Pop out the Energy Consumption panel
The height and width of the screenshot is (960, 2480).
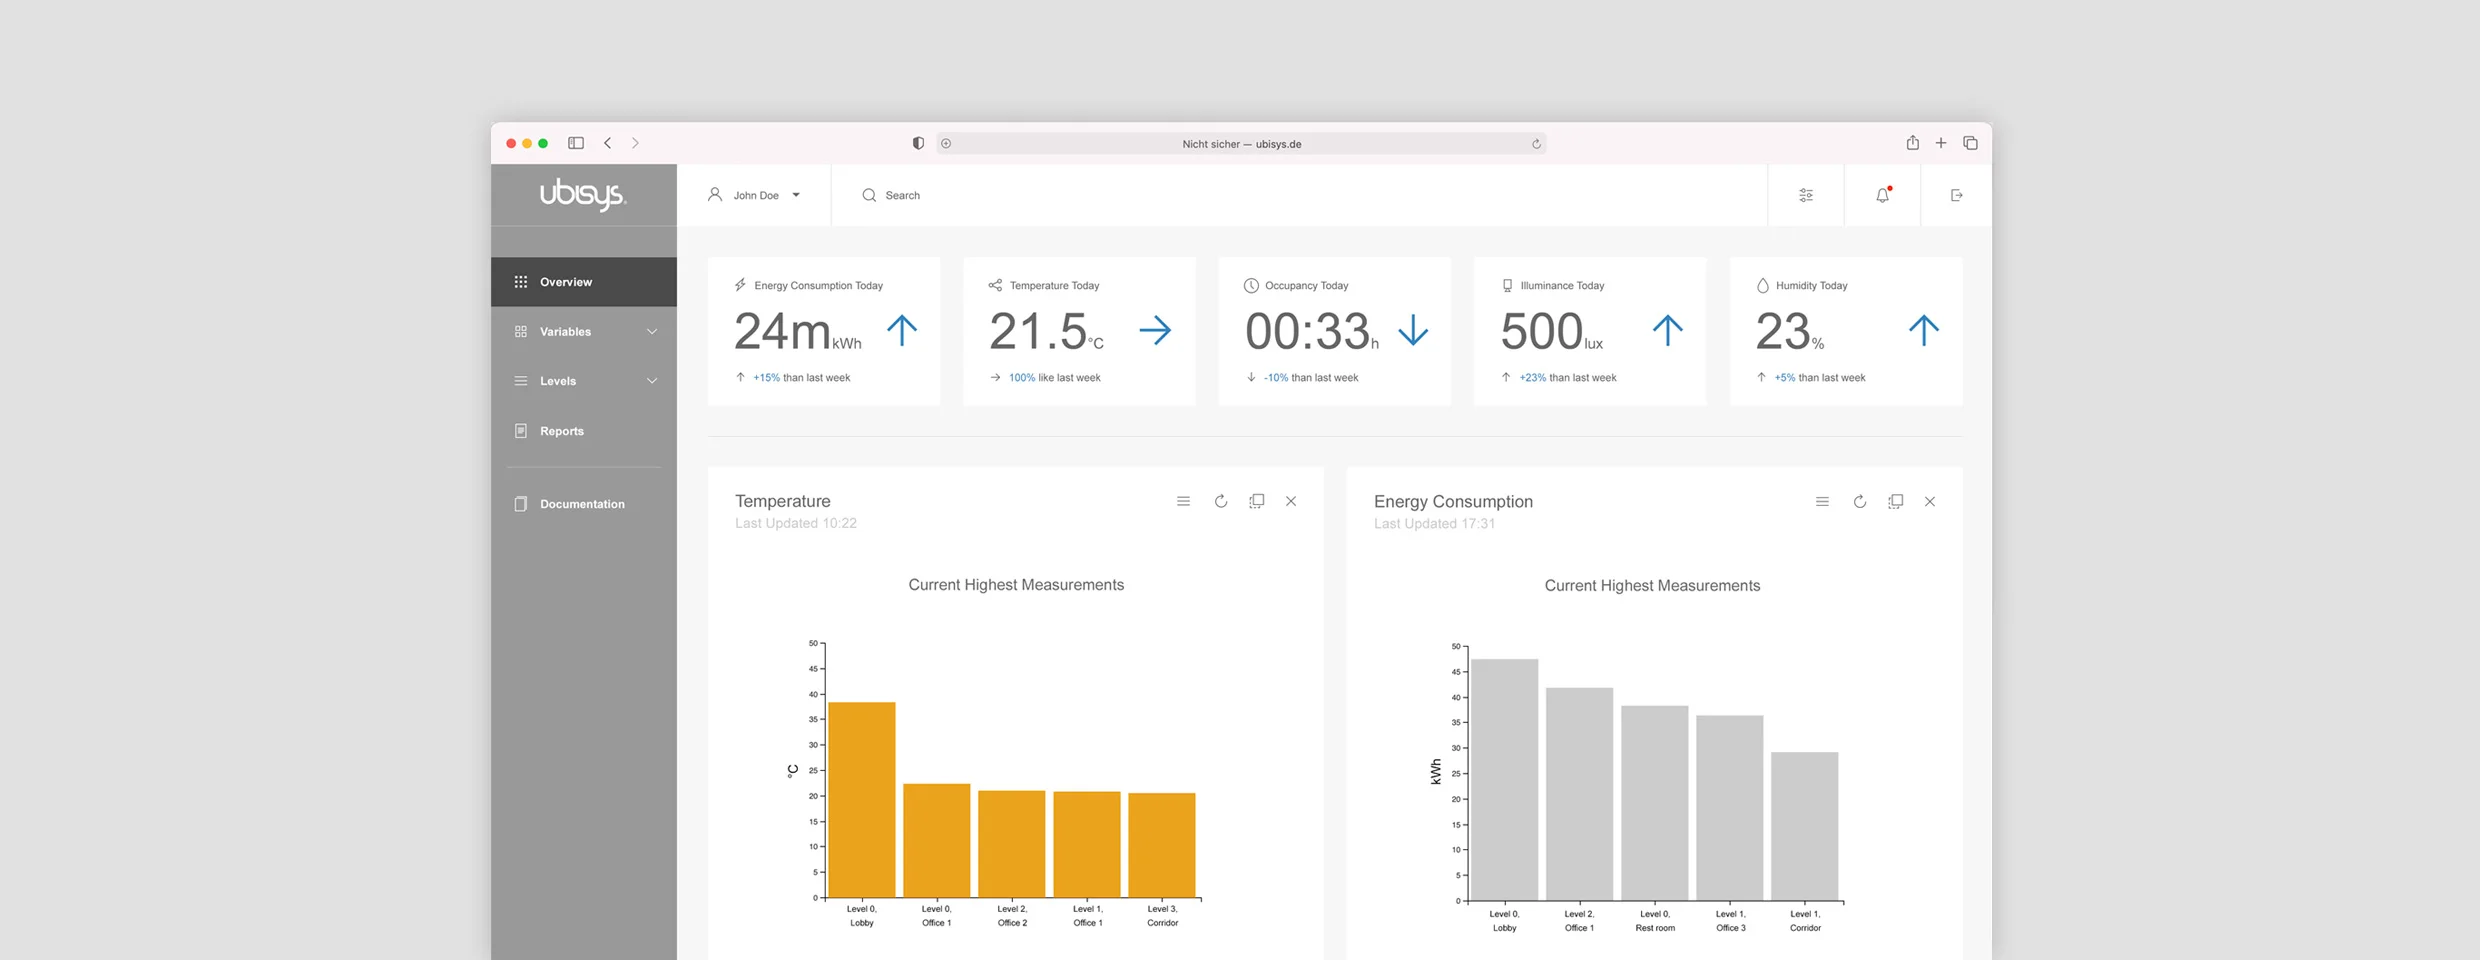pos(1896,502)
